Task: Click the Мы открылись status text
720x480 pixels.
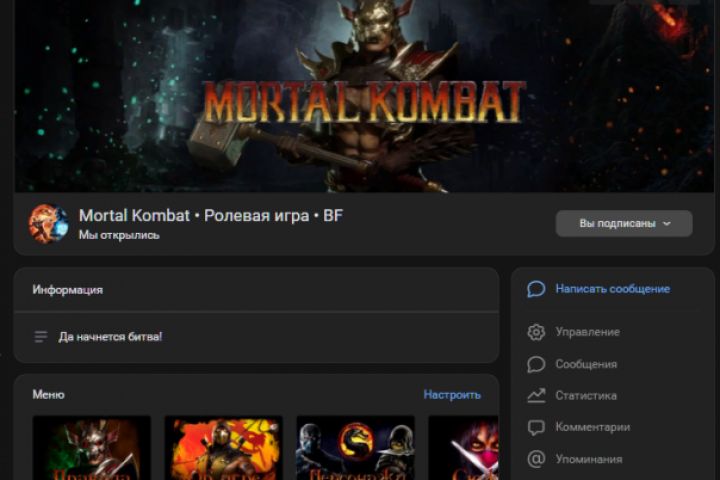Action: (x=119, y=235)
